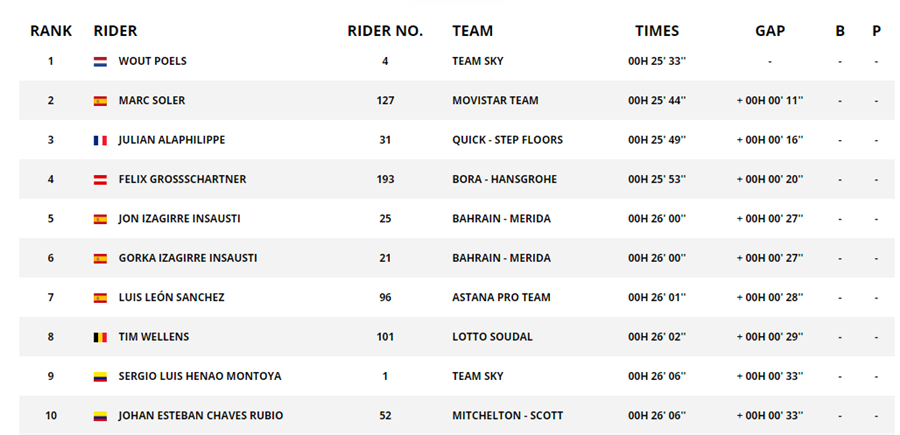Image resolution: width=900 pixels, height=435 pixels.
Task: Click the French flag beside Julian Alaphilippe
Action: pyautogui.click(x=100, y=140)
